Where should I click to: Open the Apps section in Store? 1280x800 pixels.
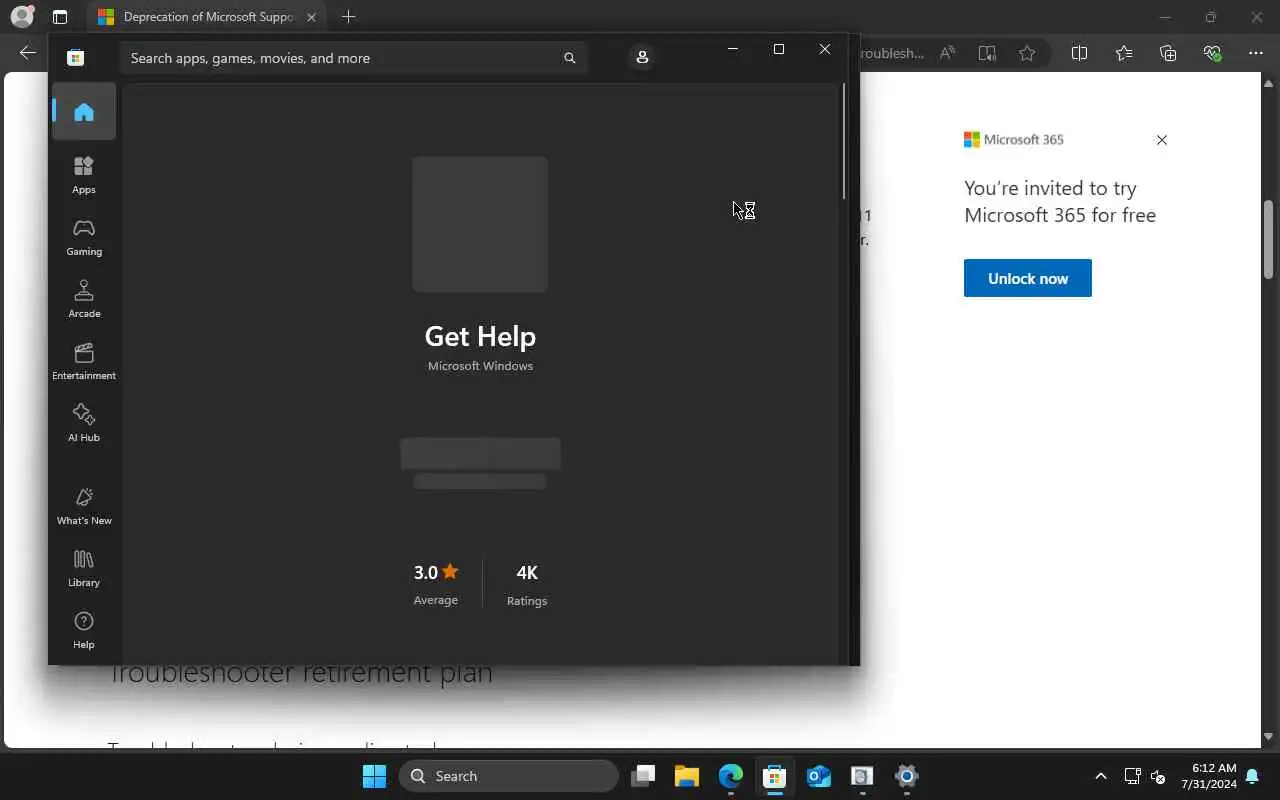click(84, 175)
